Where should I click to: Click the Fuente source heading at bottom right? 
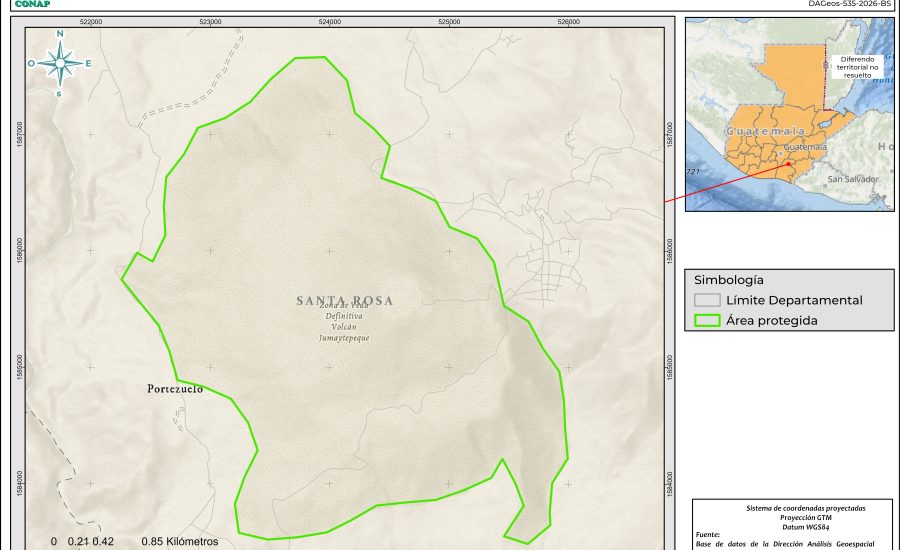pyautogui.click(x=709, y=535)
